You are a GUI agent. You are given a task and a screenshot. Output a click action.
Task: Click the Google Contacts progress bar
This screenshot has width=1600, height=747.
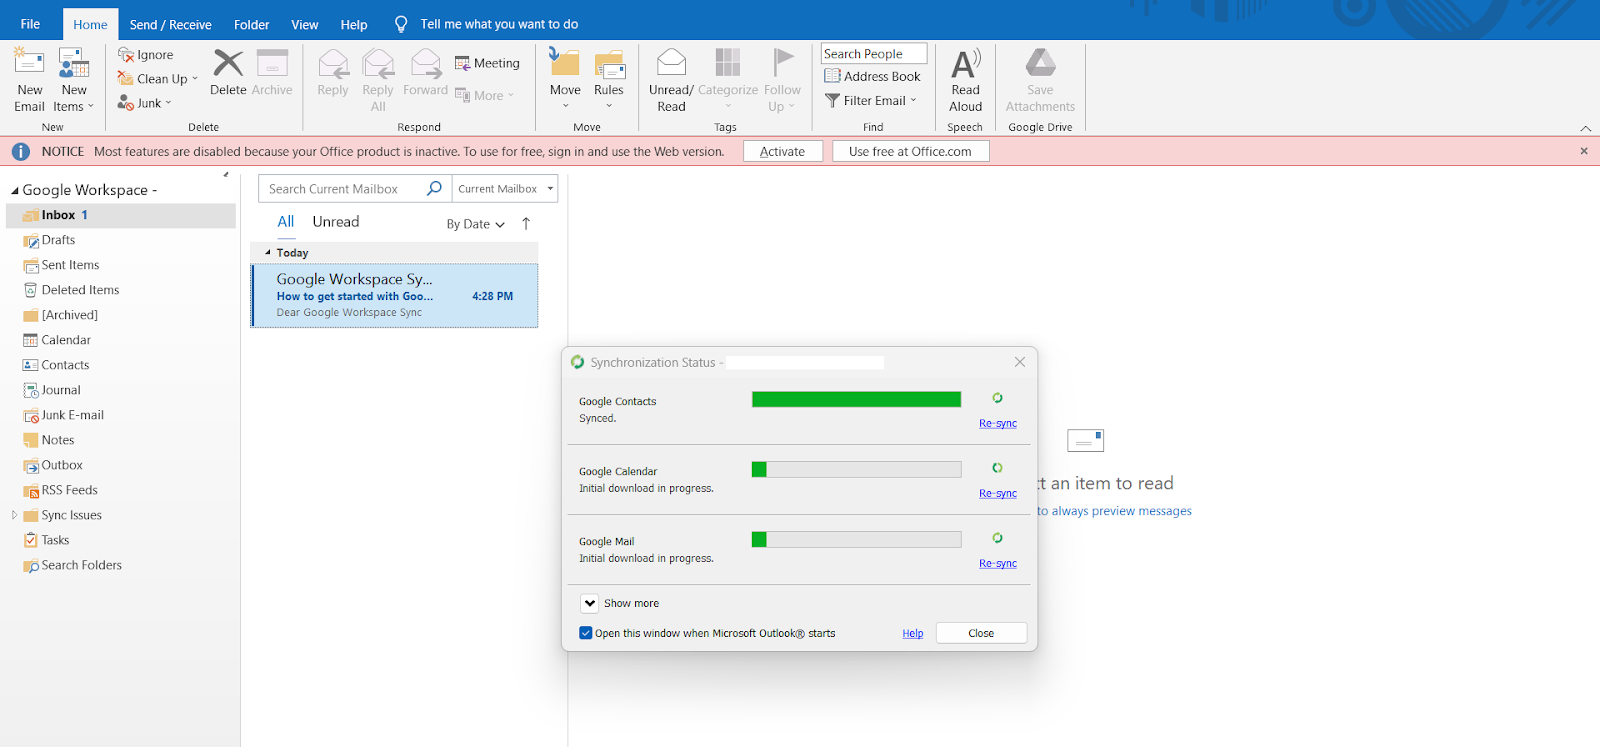857,399
